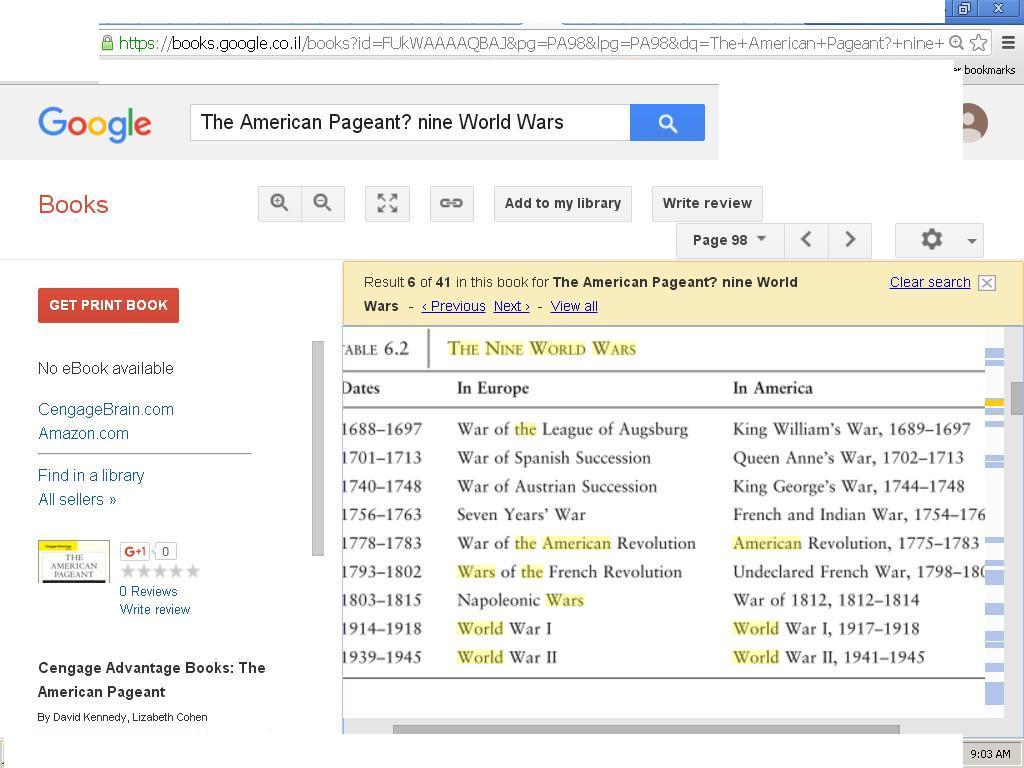Screen dimensions: 1024x768
Task: Open the 0 Reviews link
Action: point(148,591)
